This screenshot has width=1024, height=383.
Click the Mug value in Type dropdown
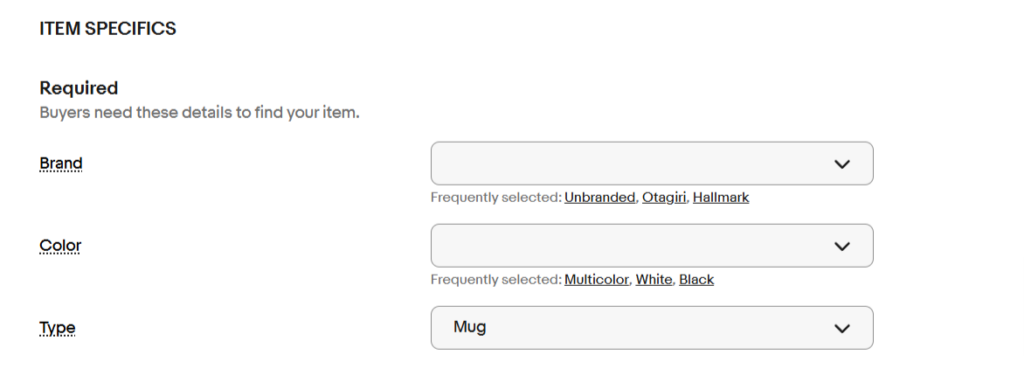[470, 327]
